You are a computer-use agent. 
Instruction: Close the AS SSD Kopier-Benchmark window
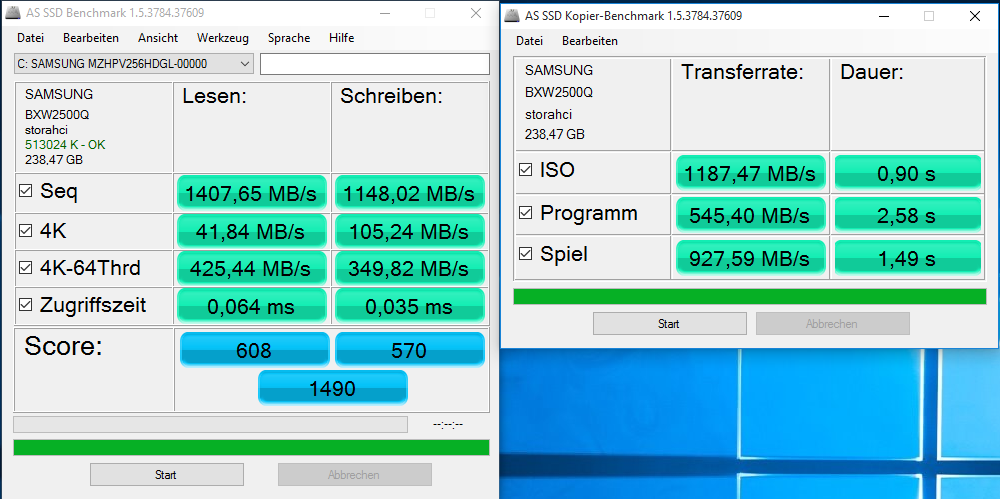click(975, 16)
